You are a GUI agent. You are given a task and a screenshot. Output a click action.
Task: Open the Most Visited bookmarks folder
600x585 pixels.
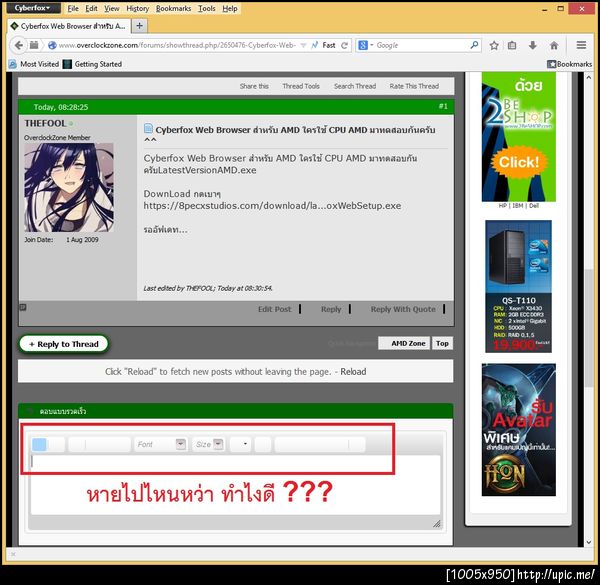pyautogui.click(x=34, y=64)
